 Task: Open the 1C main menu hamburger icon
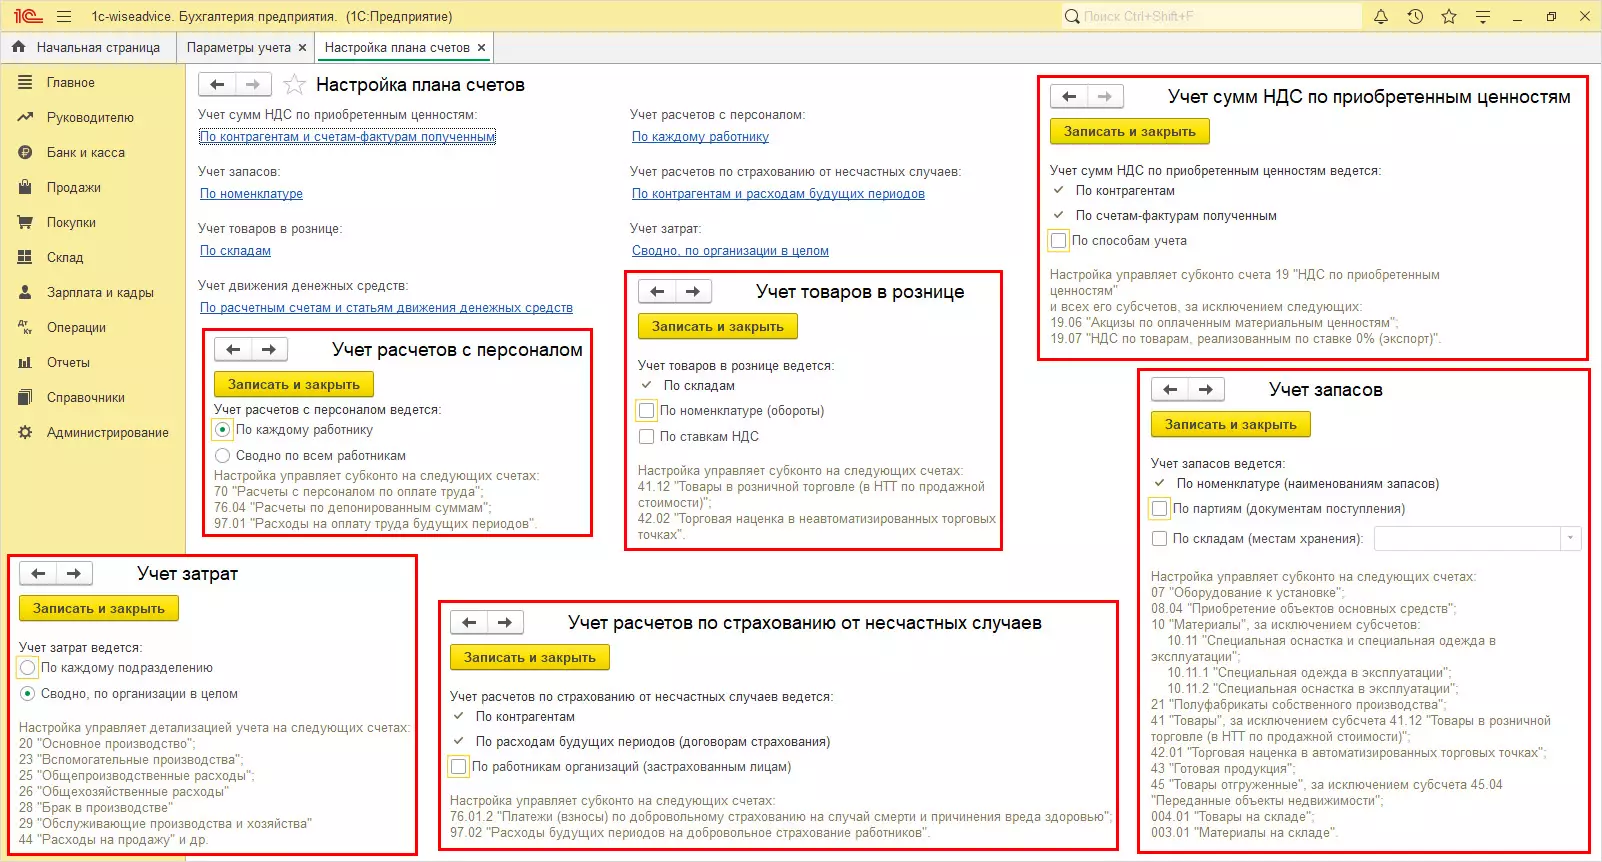(x=64, y=16)
